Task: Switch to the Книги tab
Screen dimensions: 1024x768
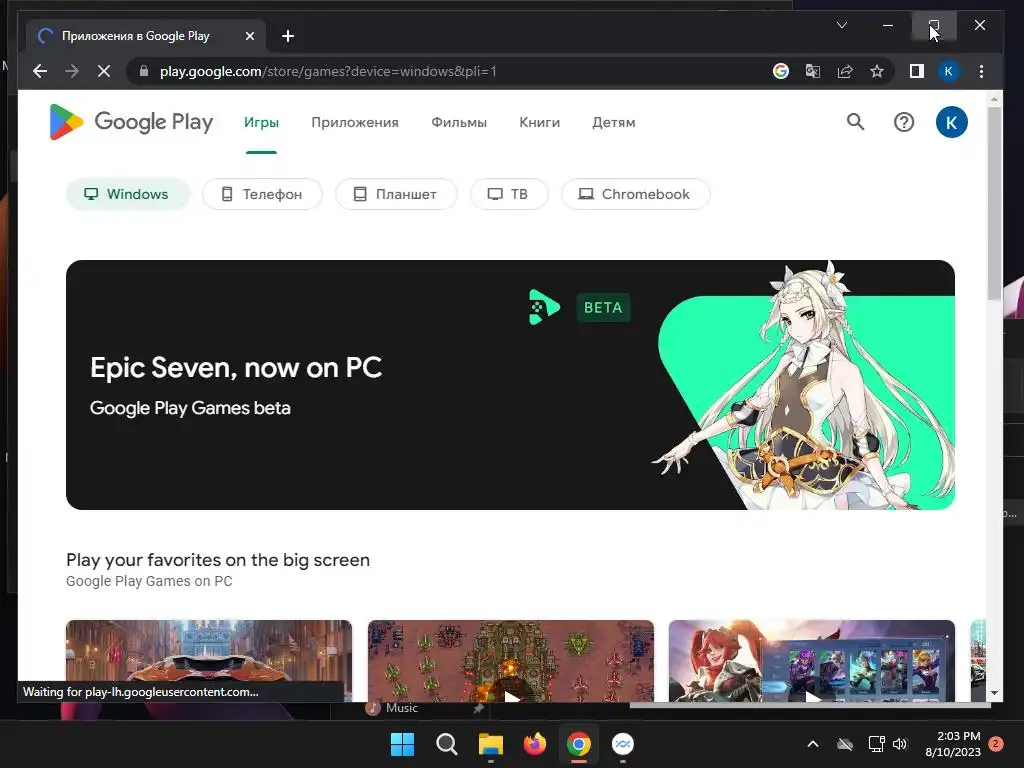Action: [x=539, y=122]
